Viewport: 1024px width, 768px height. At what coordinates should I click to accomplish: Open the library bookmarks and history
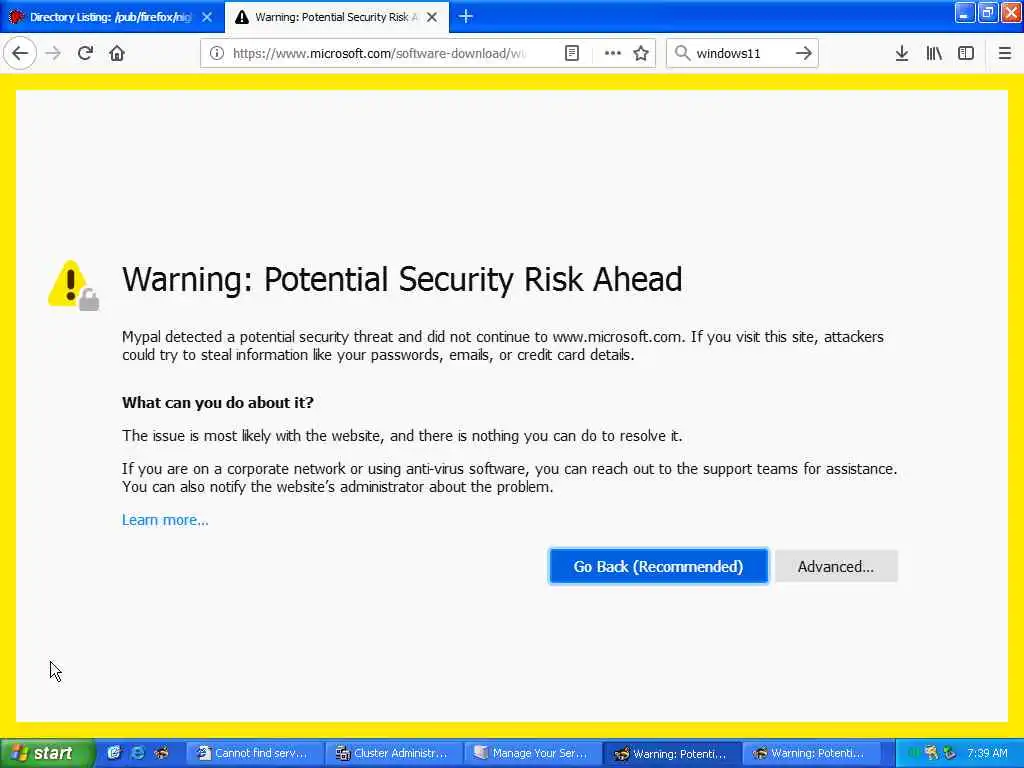tap(934, 54)
